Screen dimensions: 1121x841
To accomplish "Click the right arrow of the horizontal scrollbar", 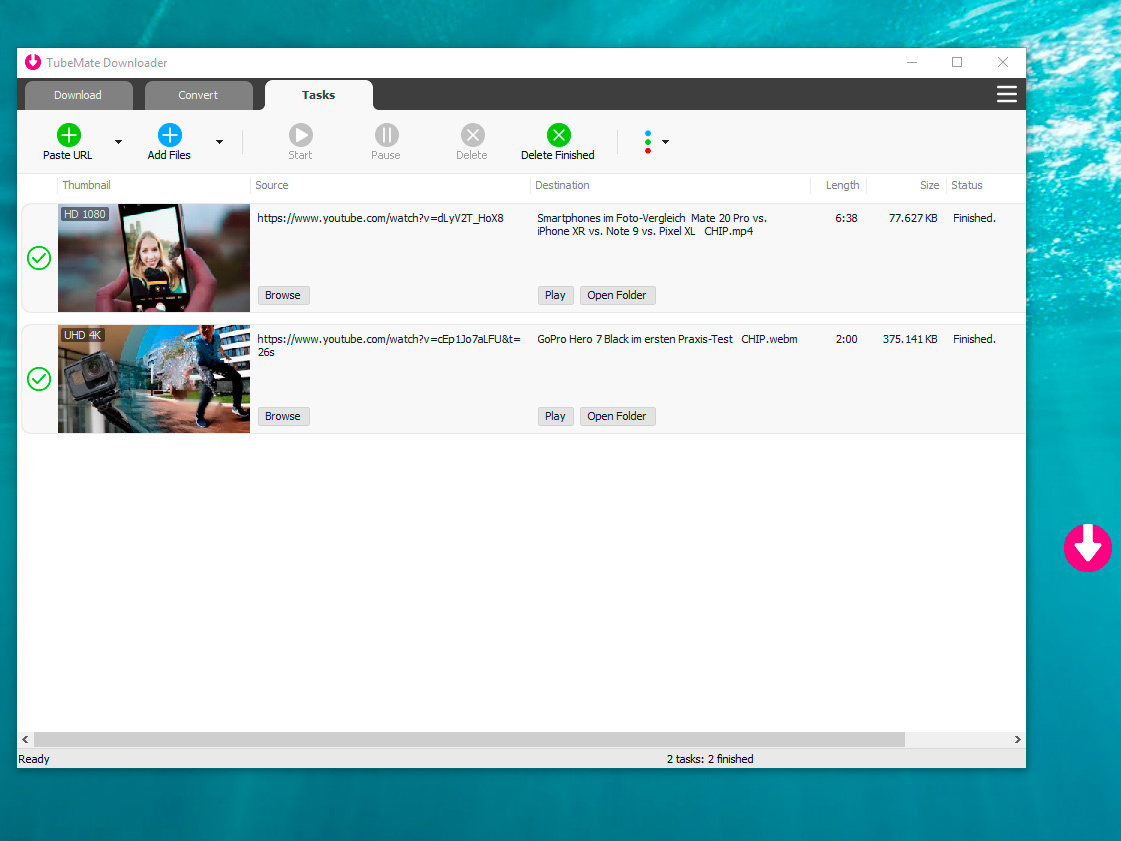I will [1017, 739].
